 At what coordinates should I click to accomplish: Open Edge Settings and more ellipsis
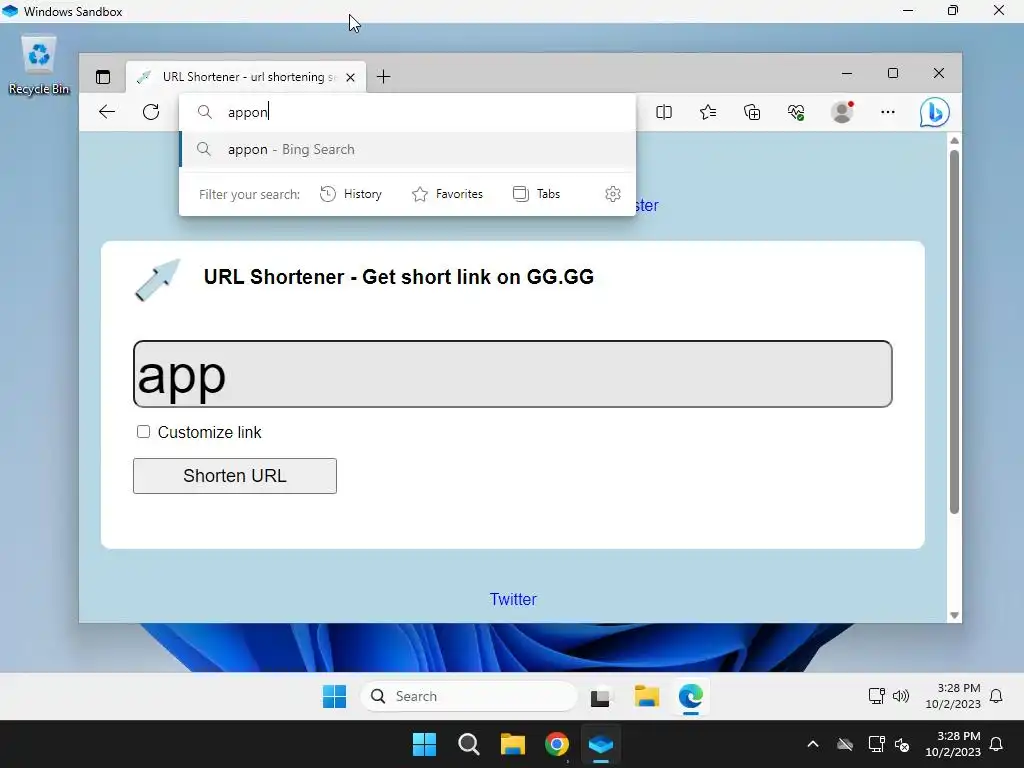[888, 112]
